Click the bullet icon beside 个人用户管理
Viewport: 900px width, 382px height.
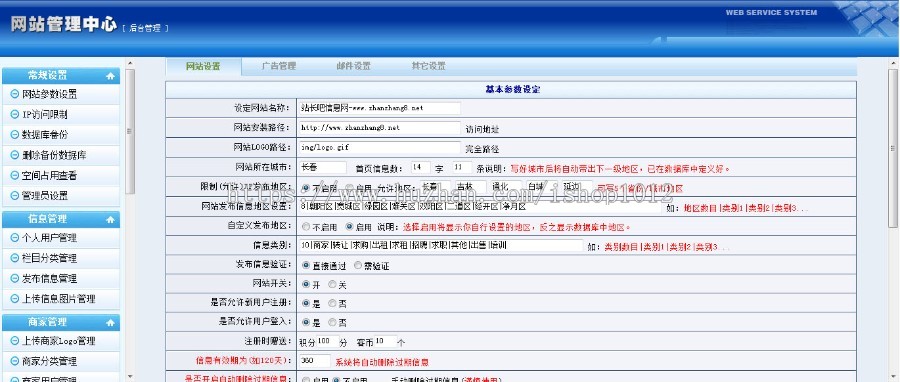(14, 237)
